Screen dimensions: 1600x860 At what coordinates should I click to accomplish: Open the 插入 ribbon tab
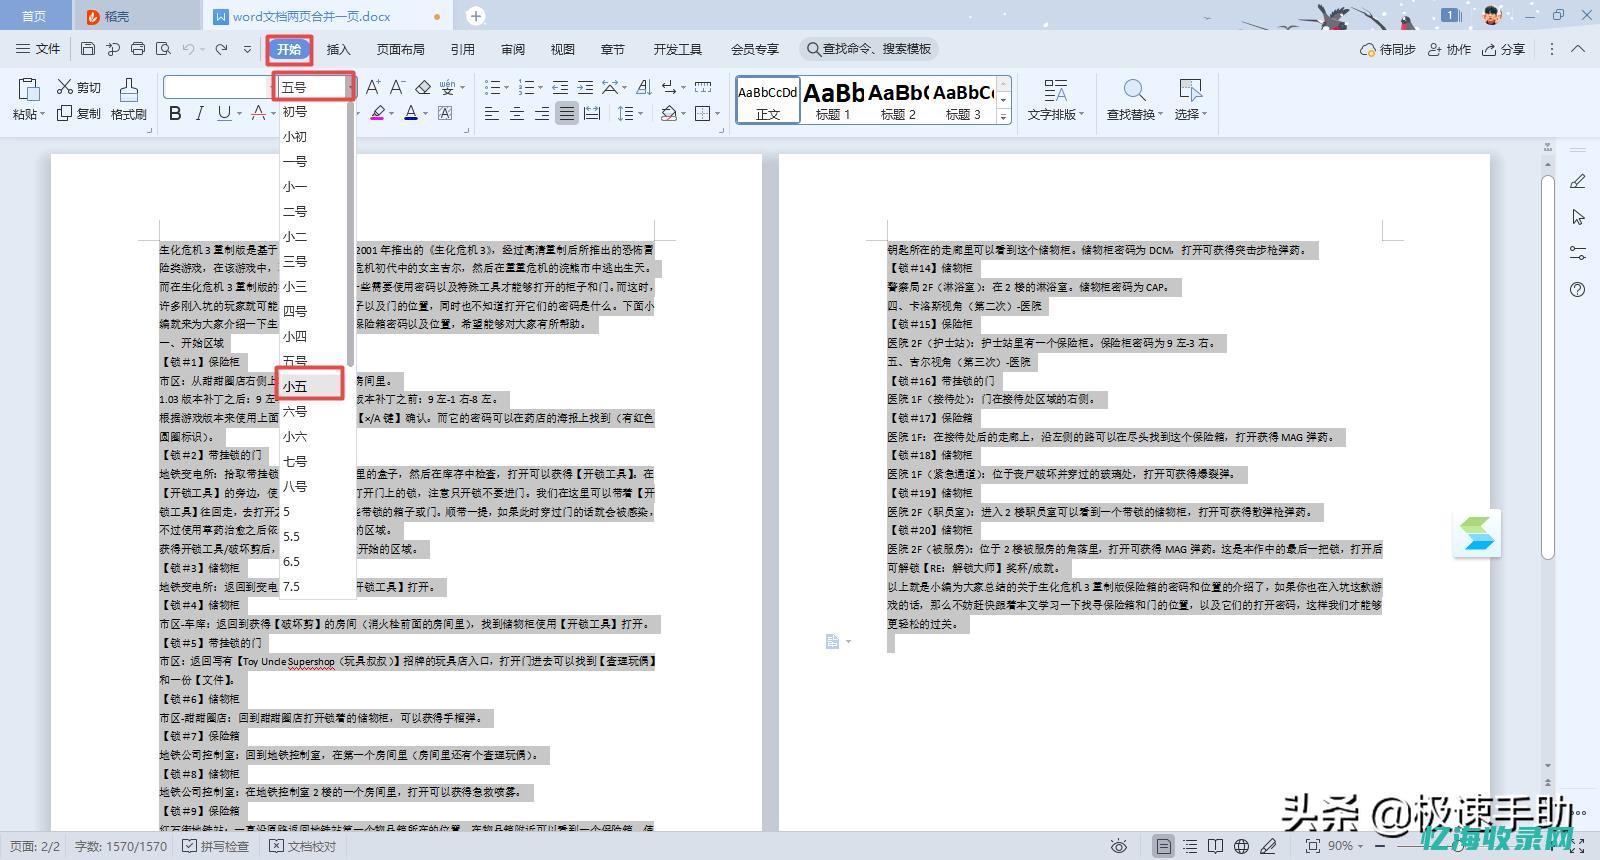click(x=339, y=49)
